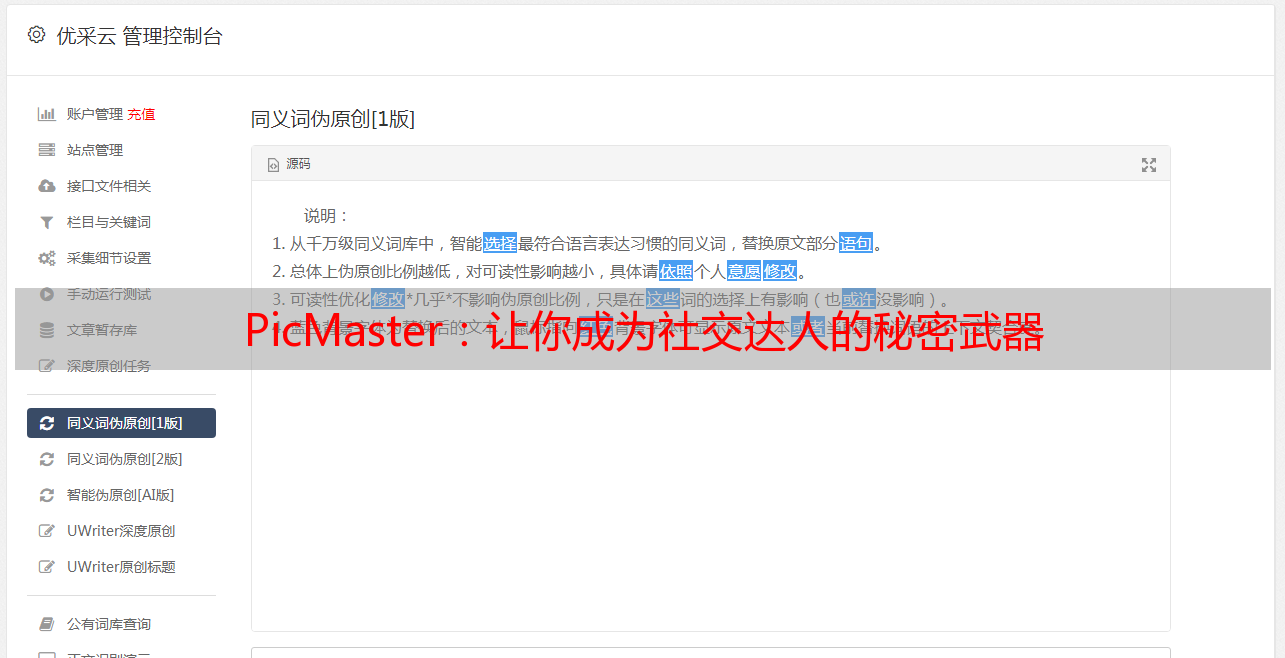
Task: Click the 优采云 管理控制台 header title
Action: click(x=139, y=36)
